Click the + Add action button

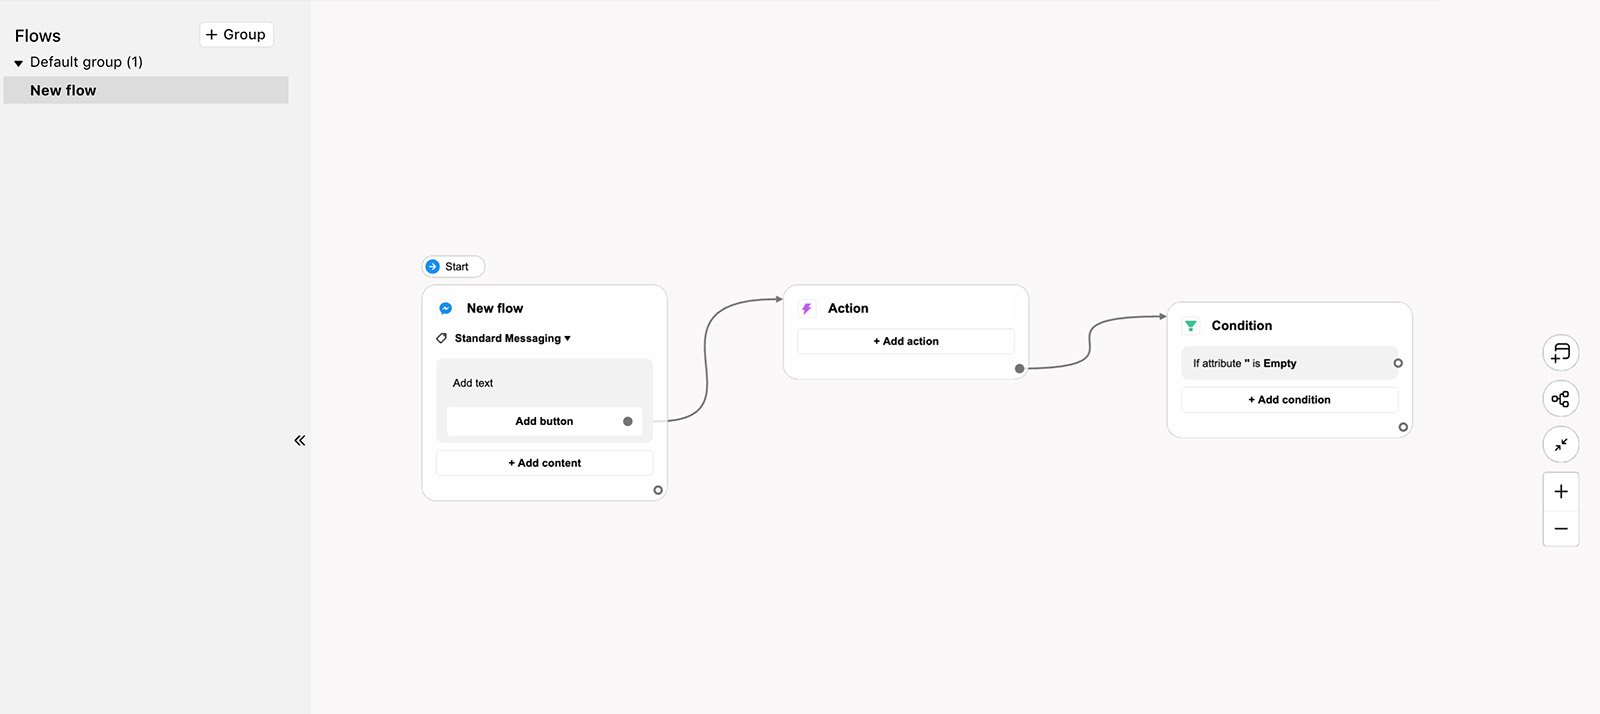pyautogui.click(x=905, y=341)
